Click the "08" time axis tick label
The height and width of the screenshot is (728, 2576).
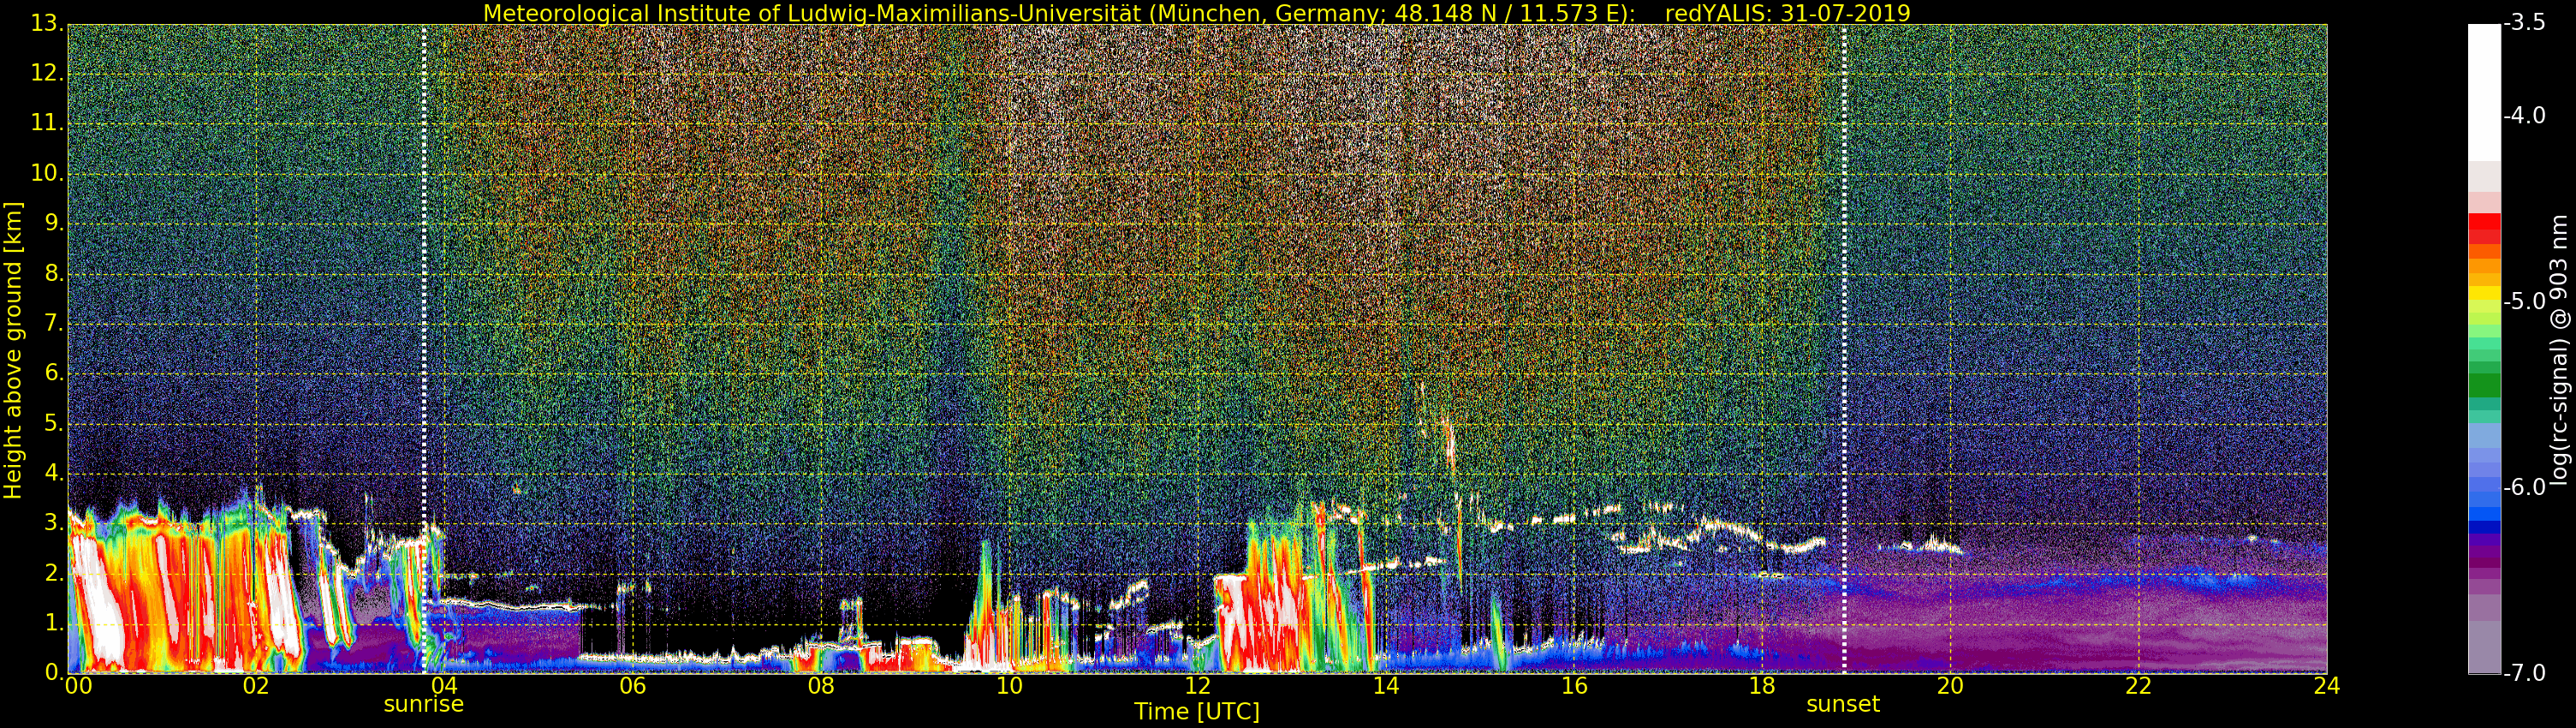tap(821, 686)
